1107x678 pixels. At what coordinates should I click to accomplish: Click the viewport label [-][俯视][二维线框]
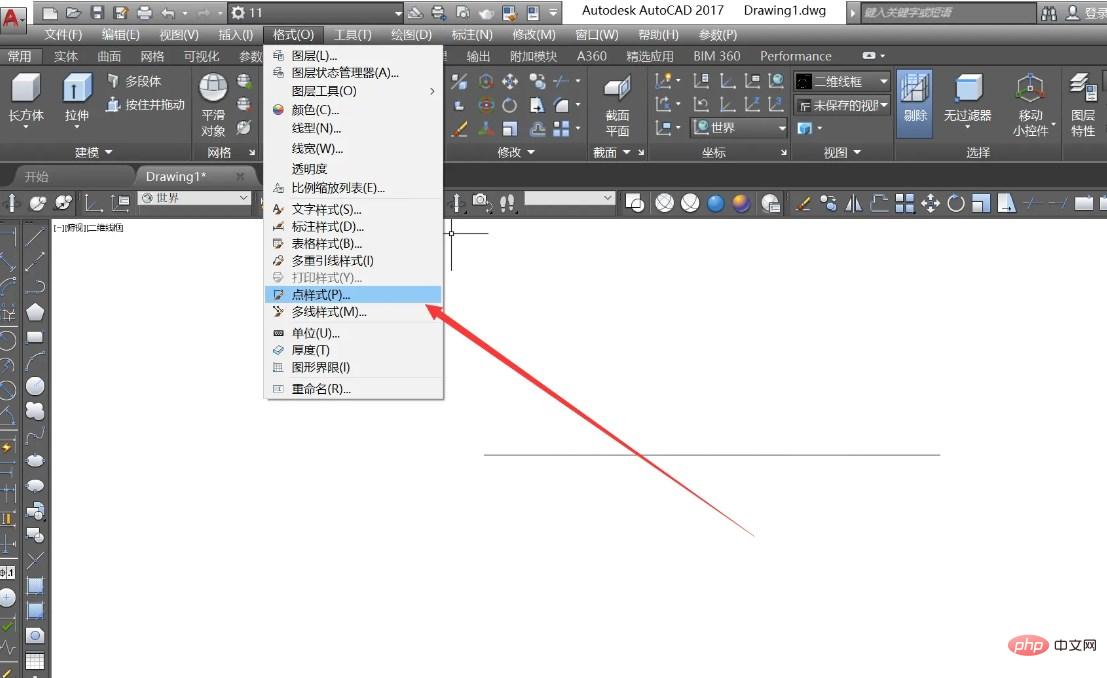88,227
